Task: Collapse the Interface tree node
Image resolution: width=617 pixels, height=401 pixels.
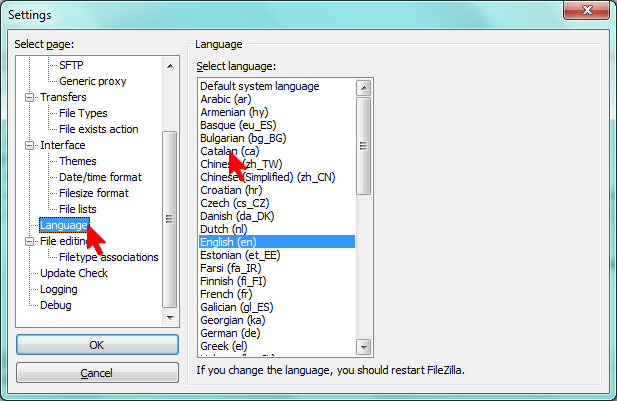Action: [30, 145]
